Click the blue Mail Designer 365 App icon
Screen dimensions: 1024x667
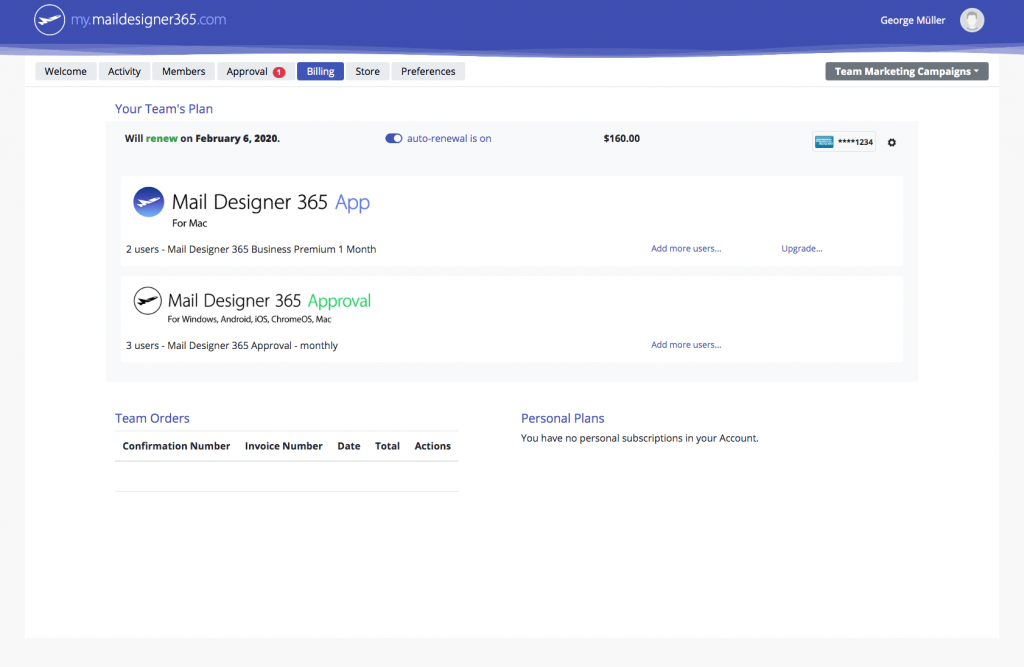(x=149, y=202)
